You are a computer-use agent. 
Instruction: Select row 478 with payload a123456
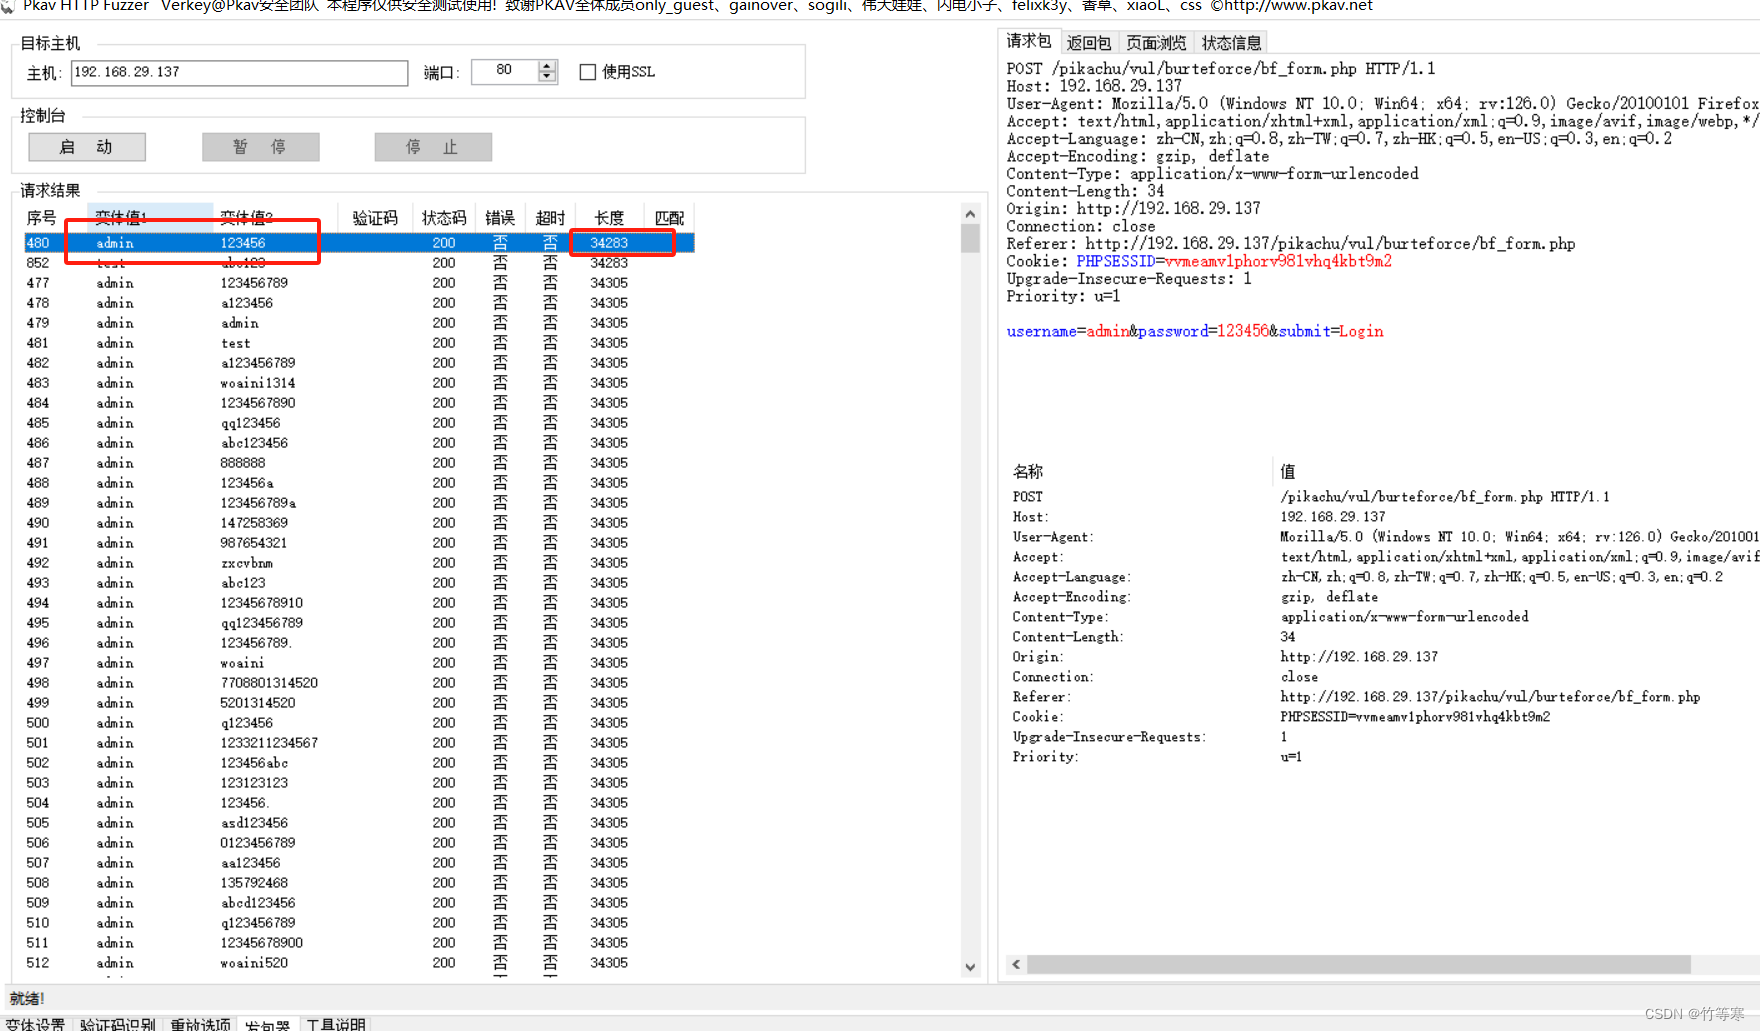click(x=358, y=303)
